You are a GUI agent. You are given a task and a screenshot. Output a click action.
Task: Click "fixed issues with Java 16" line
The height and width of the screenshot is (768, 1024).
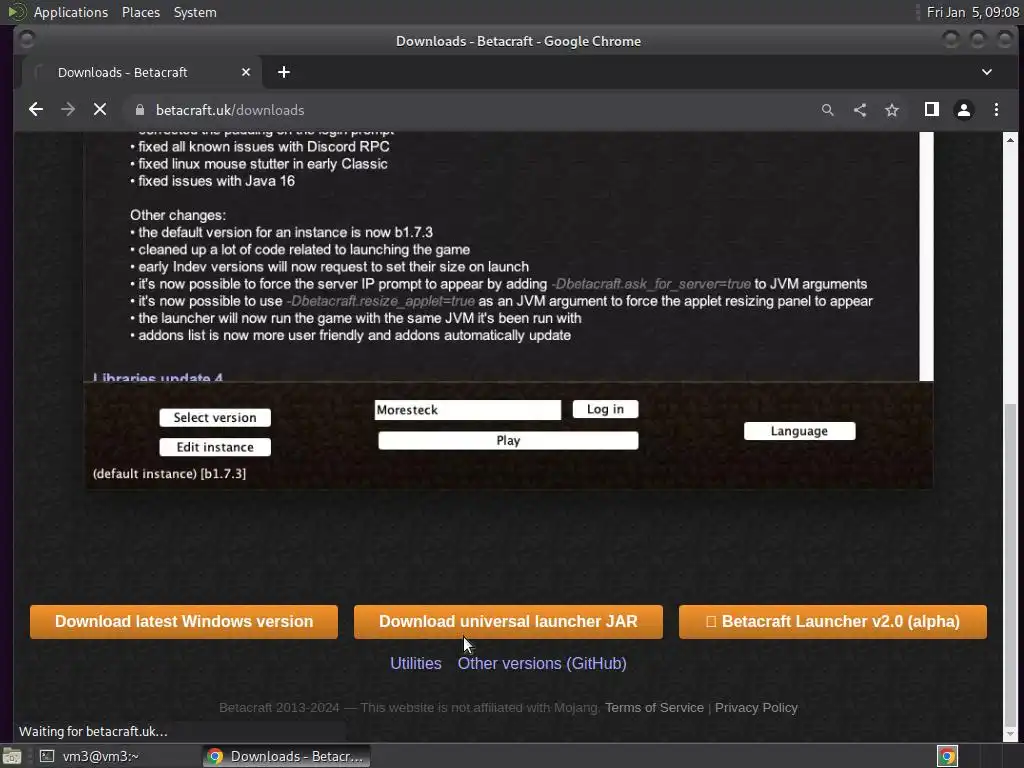[x=216, y=181]
